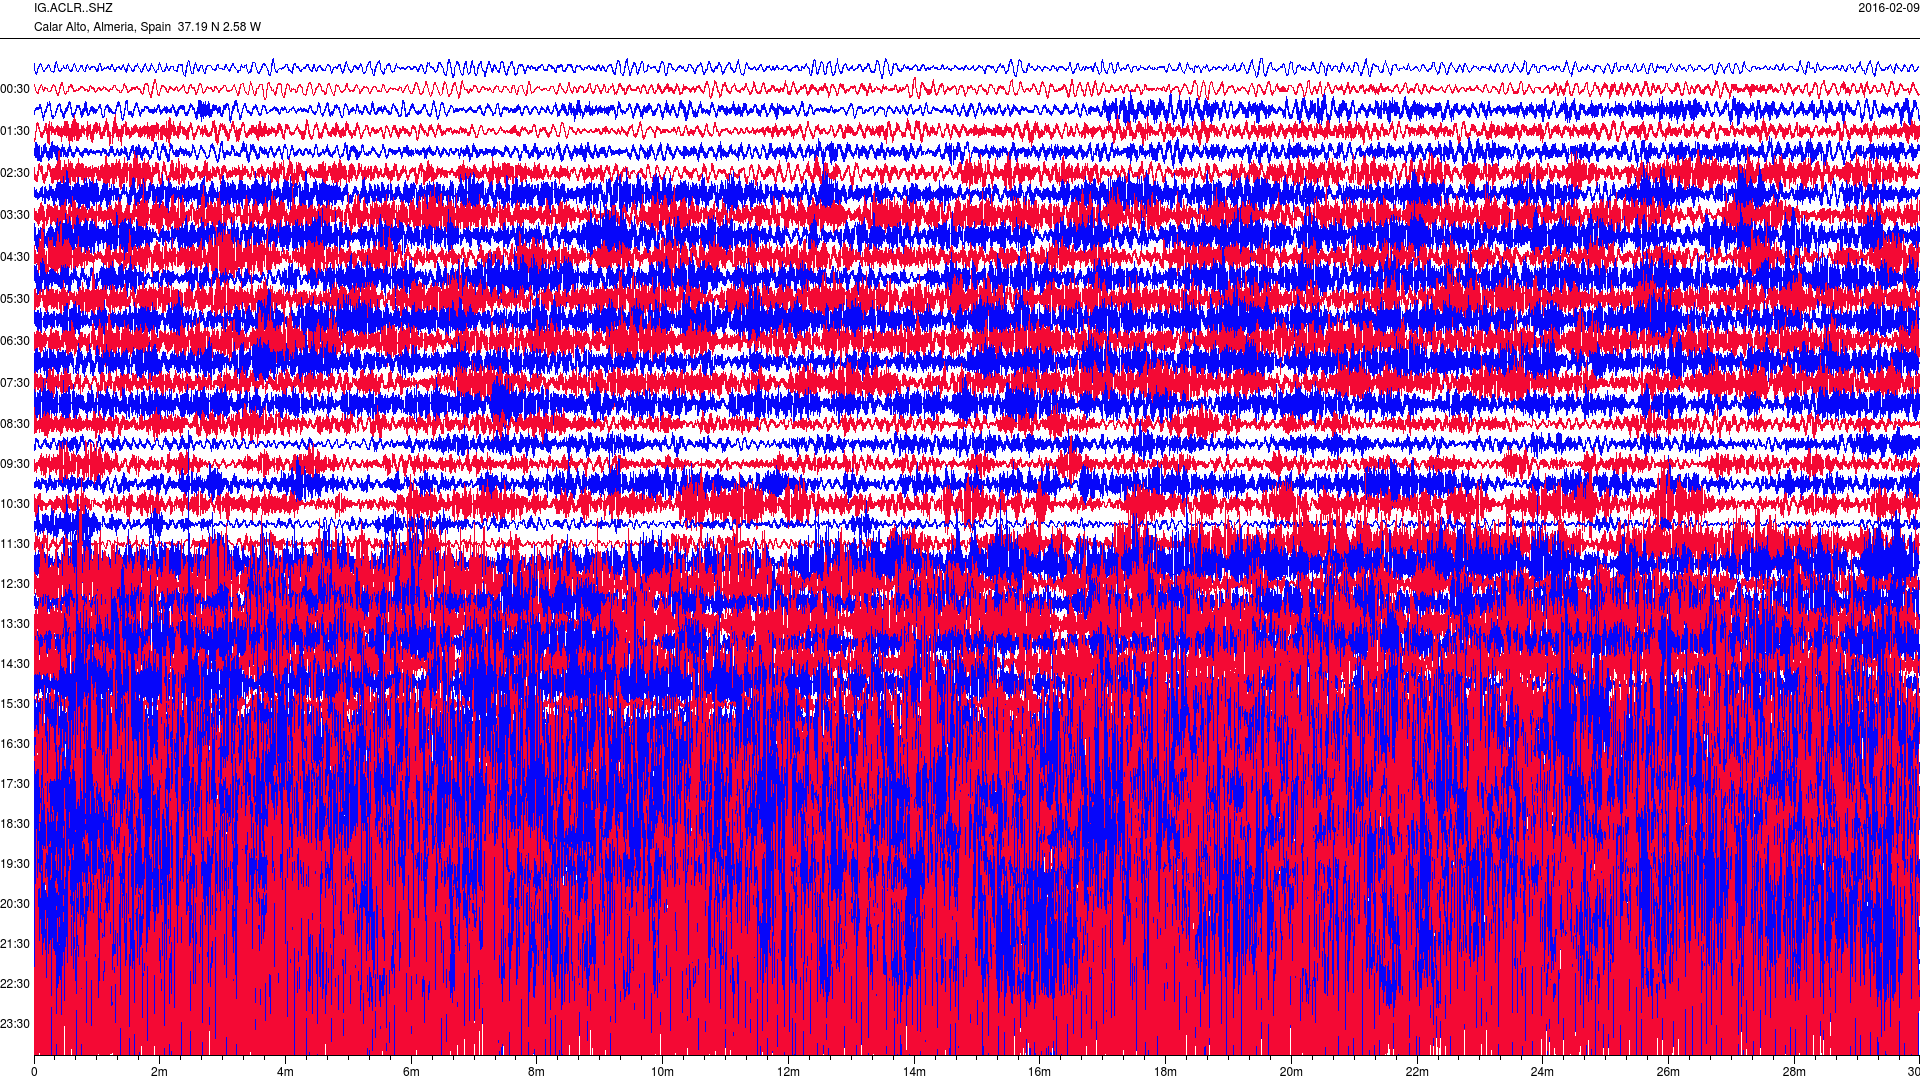Select the 08:30 time label
1920x1080 pixels.
pyautogui.click(x=15, y=424)
